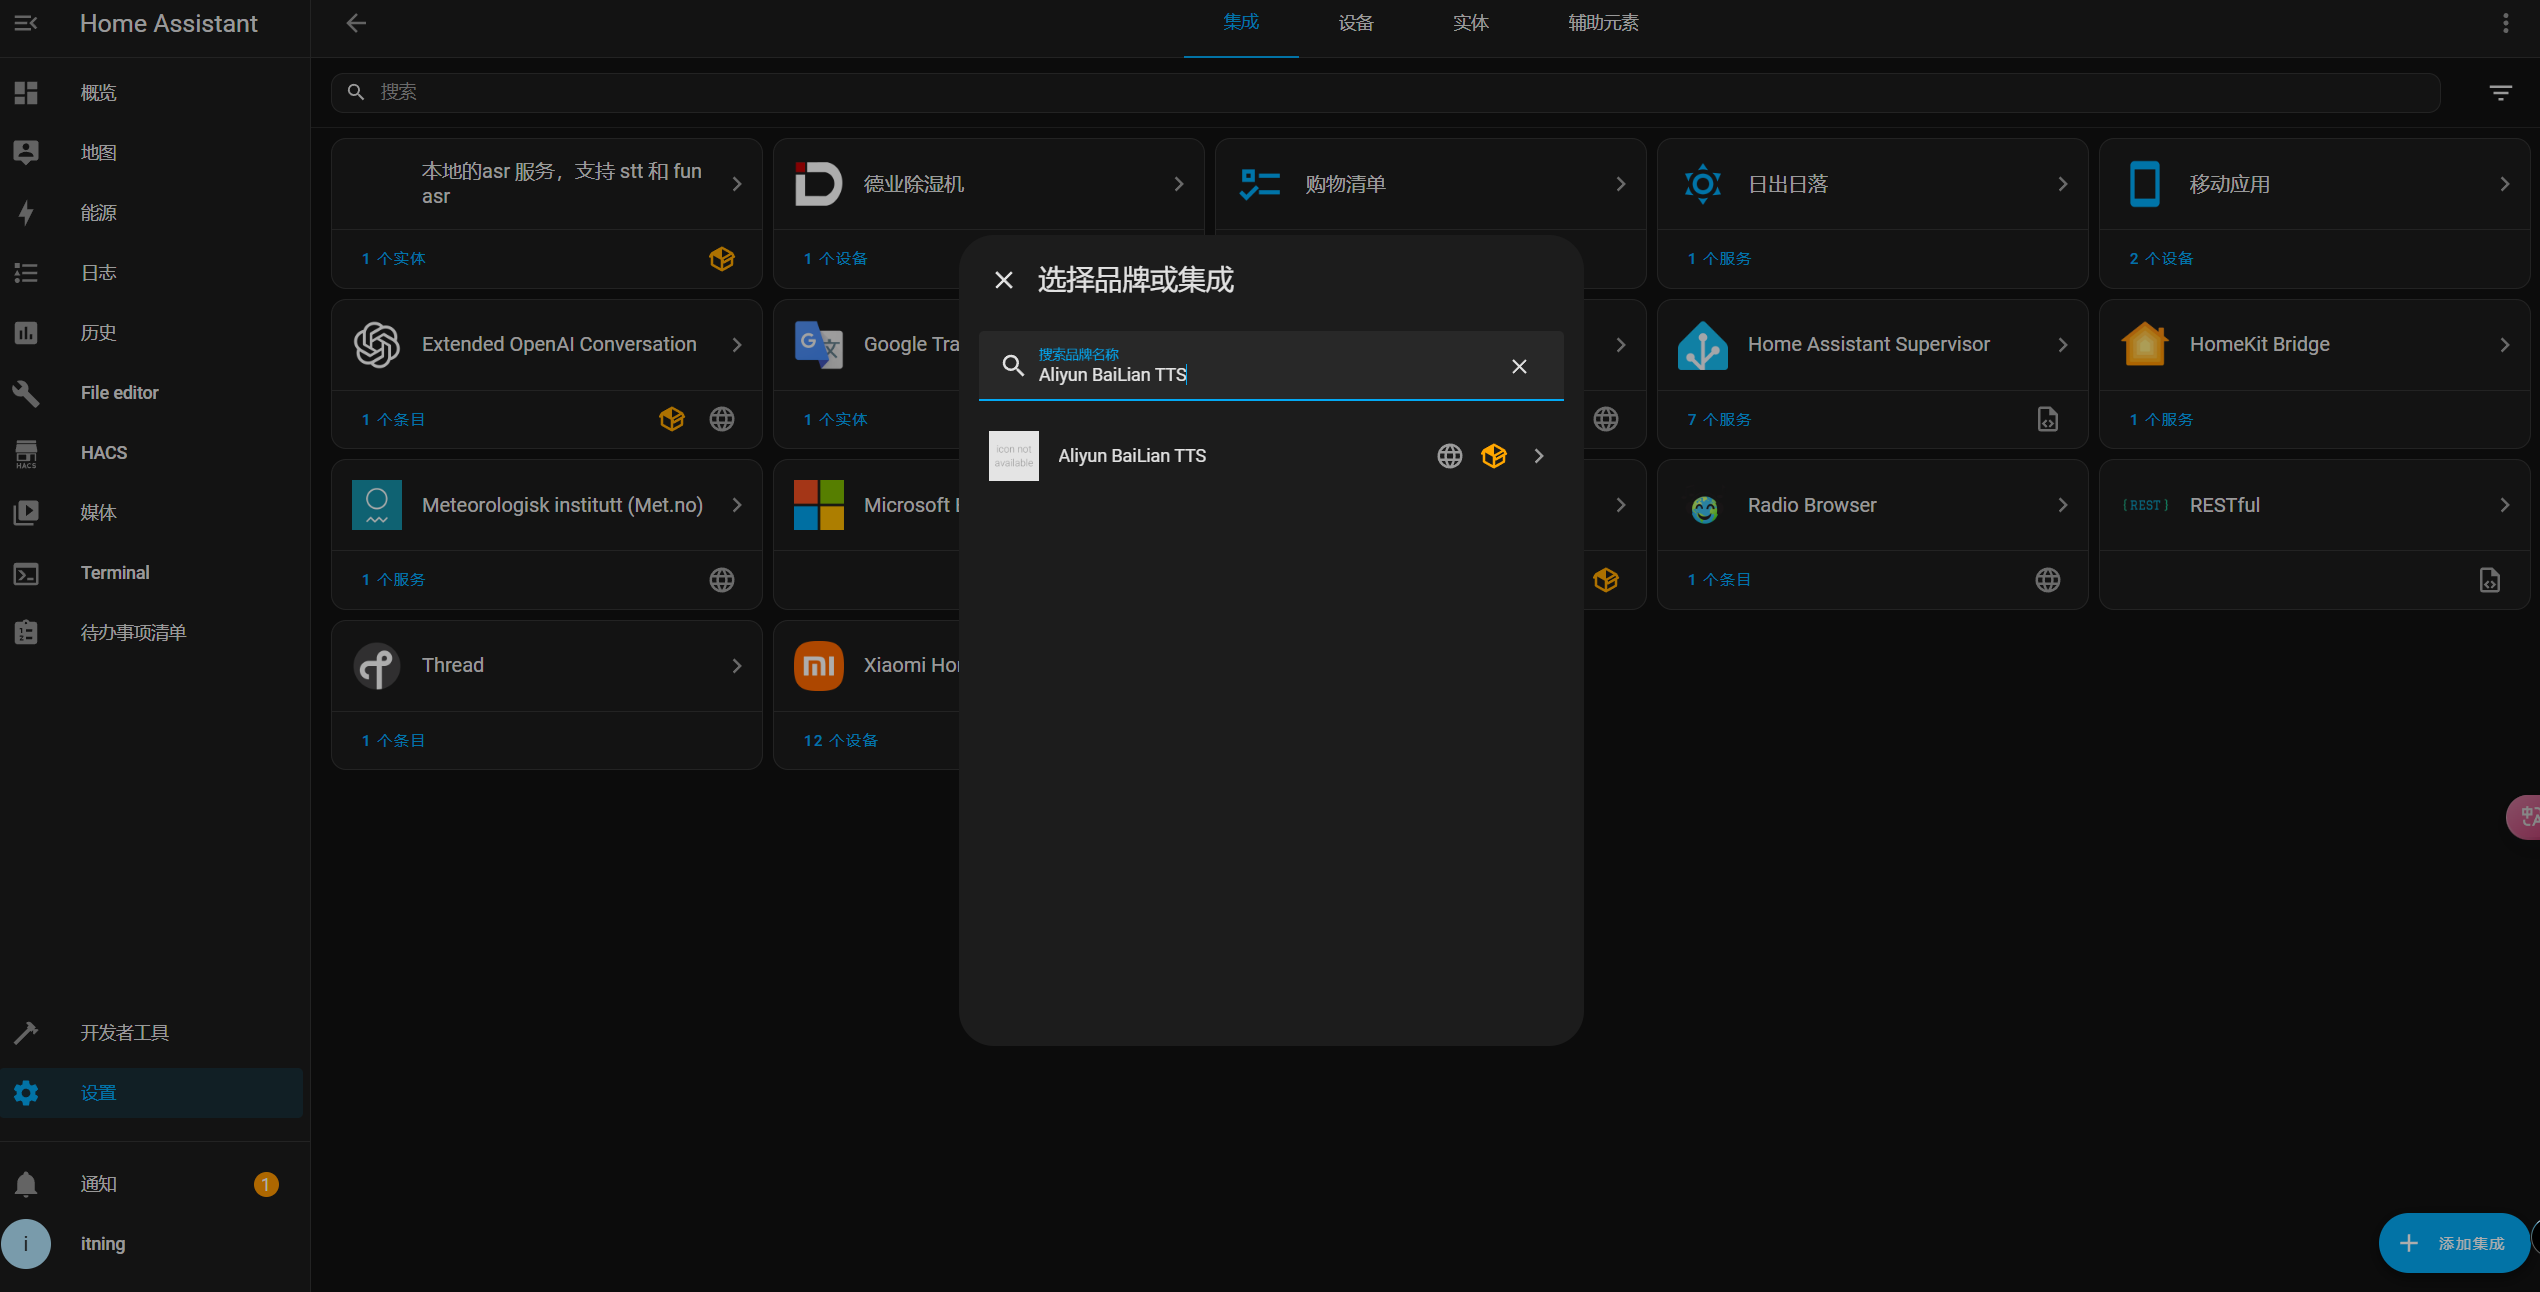Image resolution: width=2540 pixels, height=1292 pixels.
Task: Expand Home Assistant Supervisor chevron
Action: (x=2063, y=345)
